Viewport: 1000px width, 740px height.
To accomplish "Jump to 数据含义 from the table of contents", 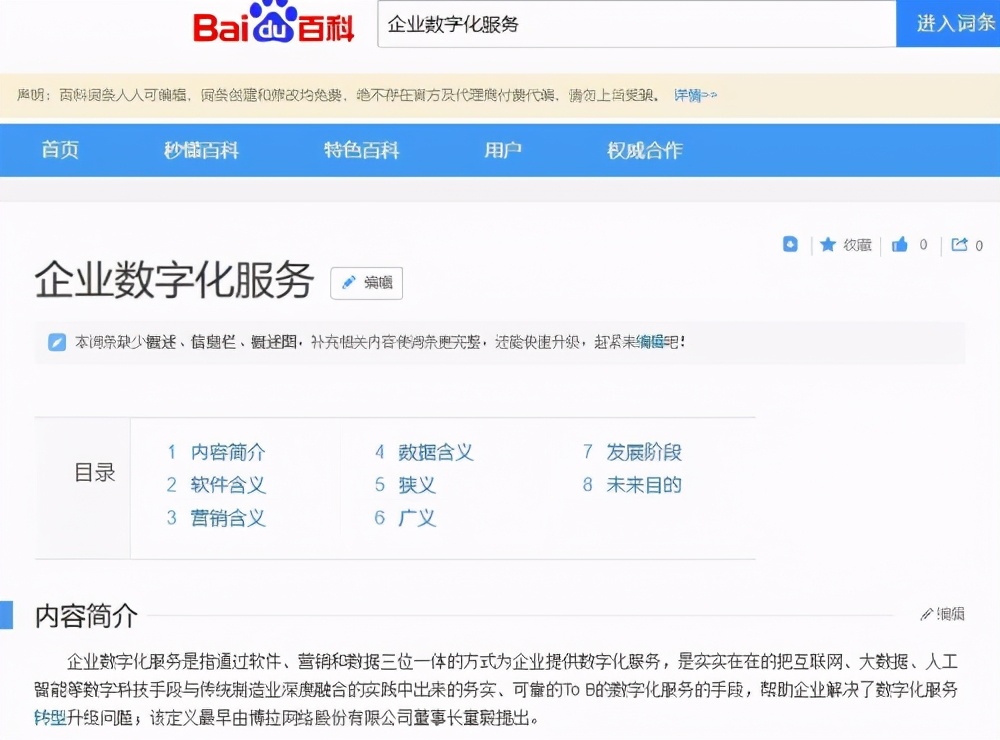I will (x=437, y=452).
